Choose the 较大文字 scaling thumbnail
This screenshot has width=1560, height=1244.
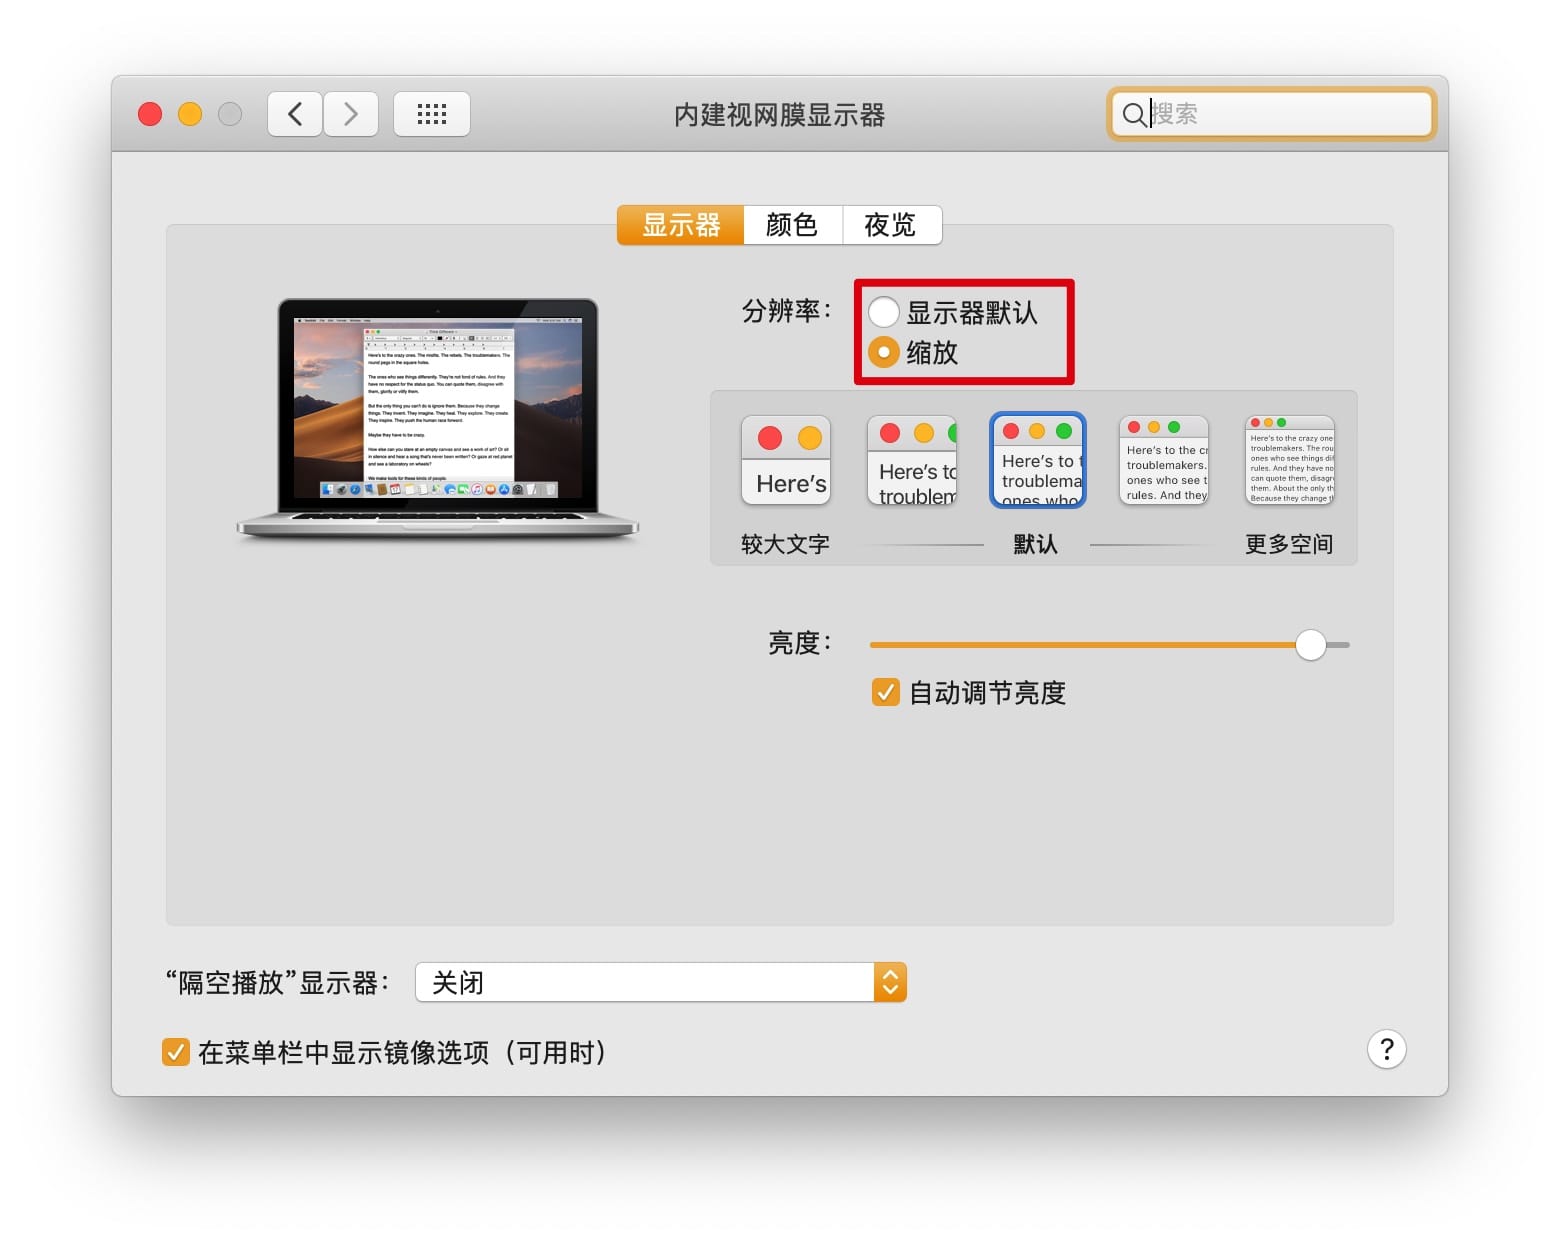tap(786, 460)
